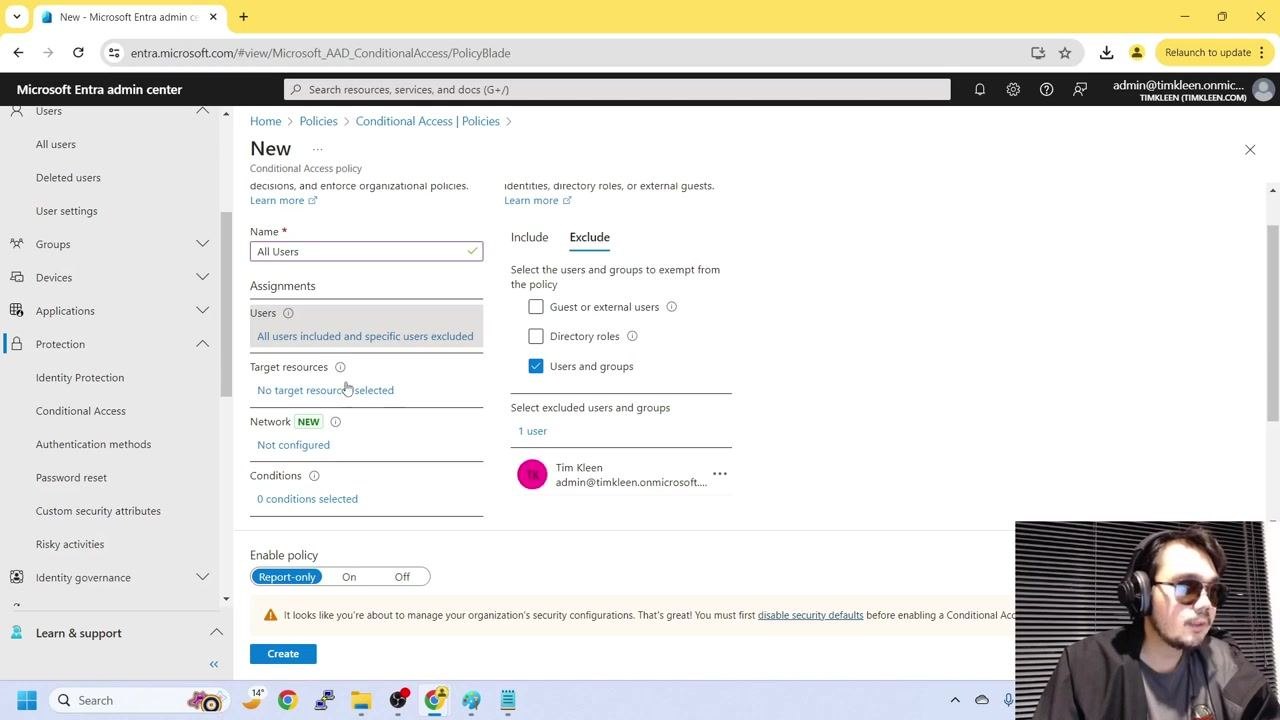Open Identity Protection in sidebar
This screenshot has height=720, width=1280.
click(x=80, y=378)
